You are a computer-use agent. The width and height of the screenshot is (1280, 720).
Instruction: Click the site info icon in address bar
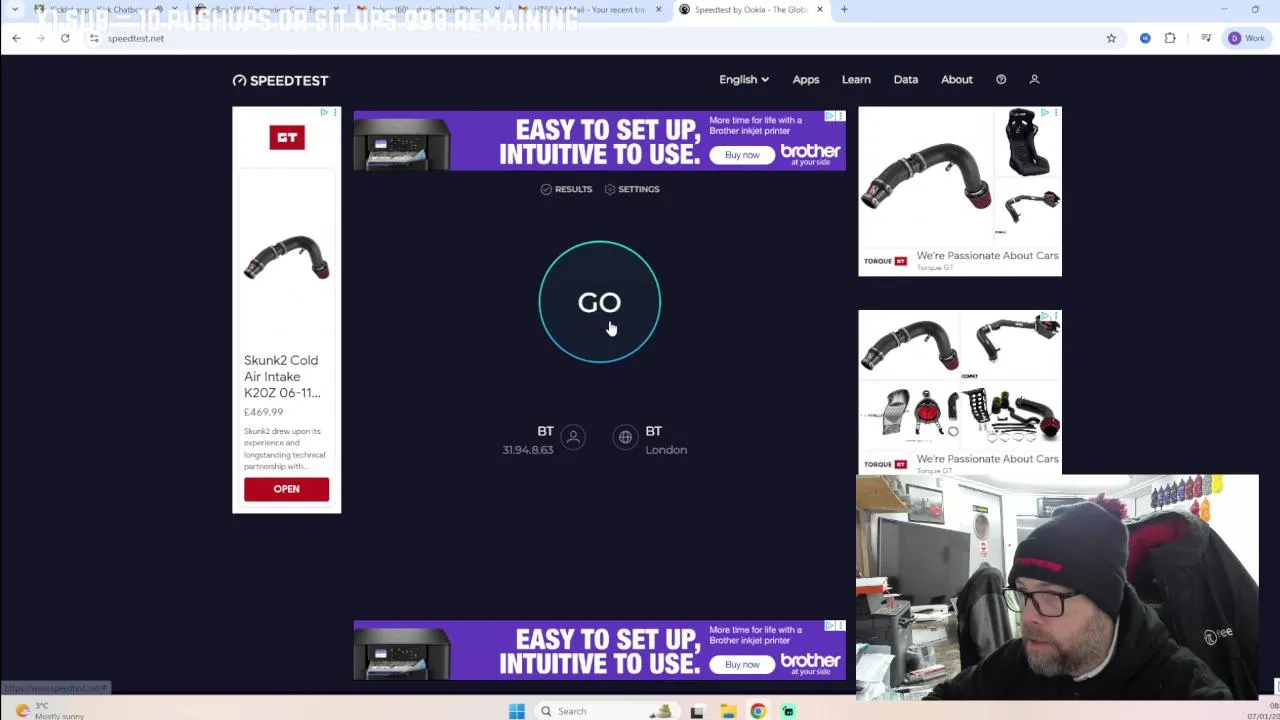[x=94, y=38]
